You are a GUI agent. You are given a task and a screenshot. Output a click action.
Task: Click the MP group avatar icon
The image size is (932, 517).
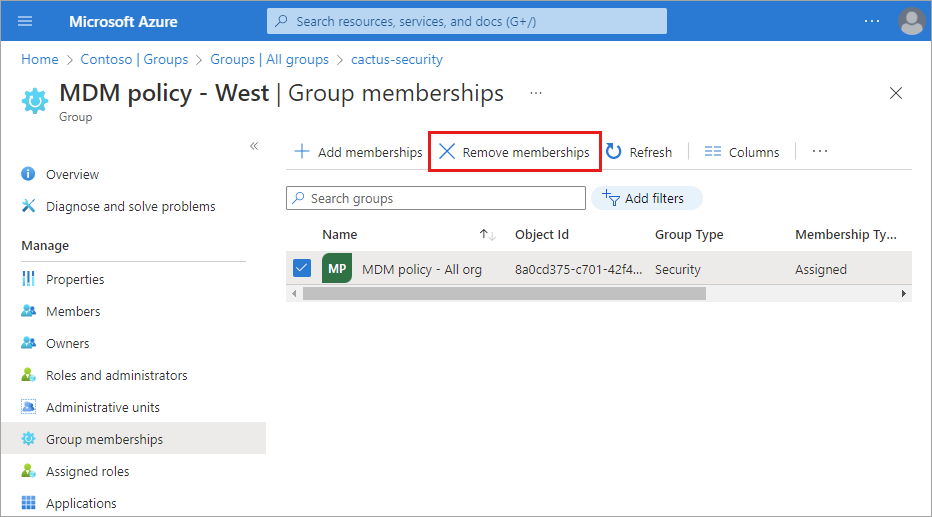pos(337,269)
